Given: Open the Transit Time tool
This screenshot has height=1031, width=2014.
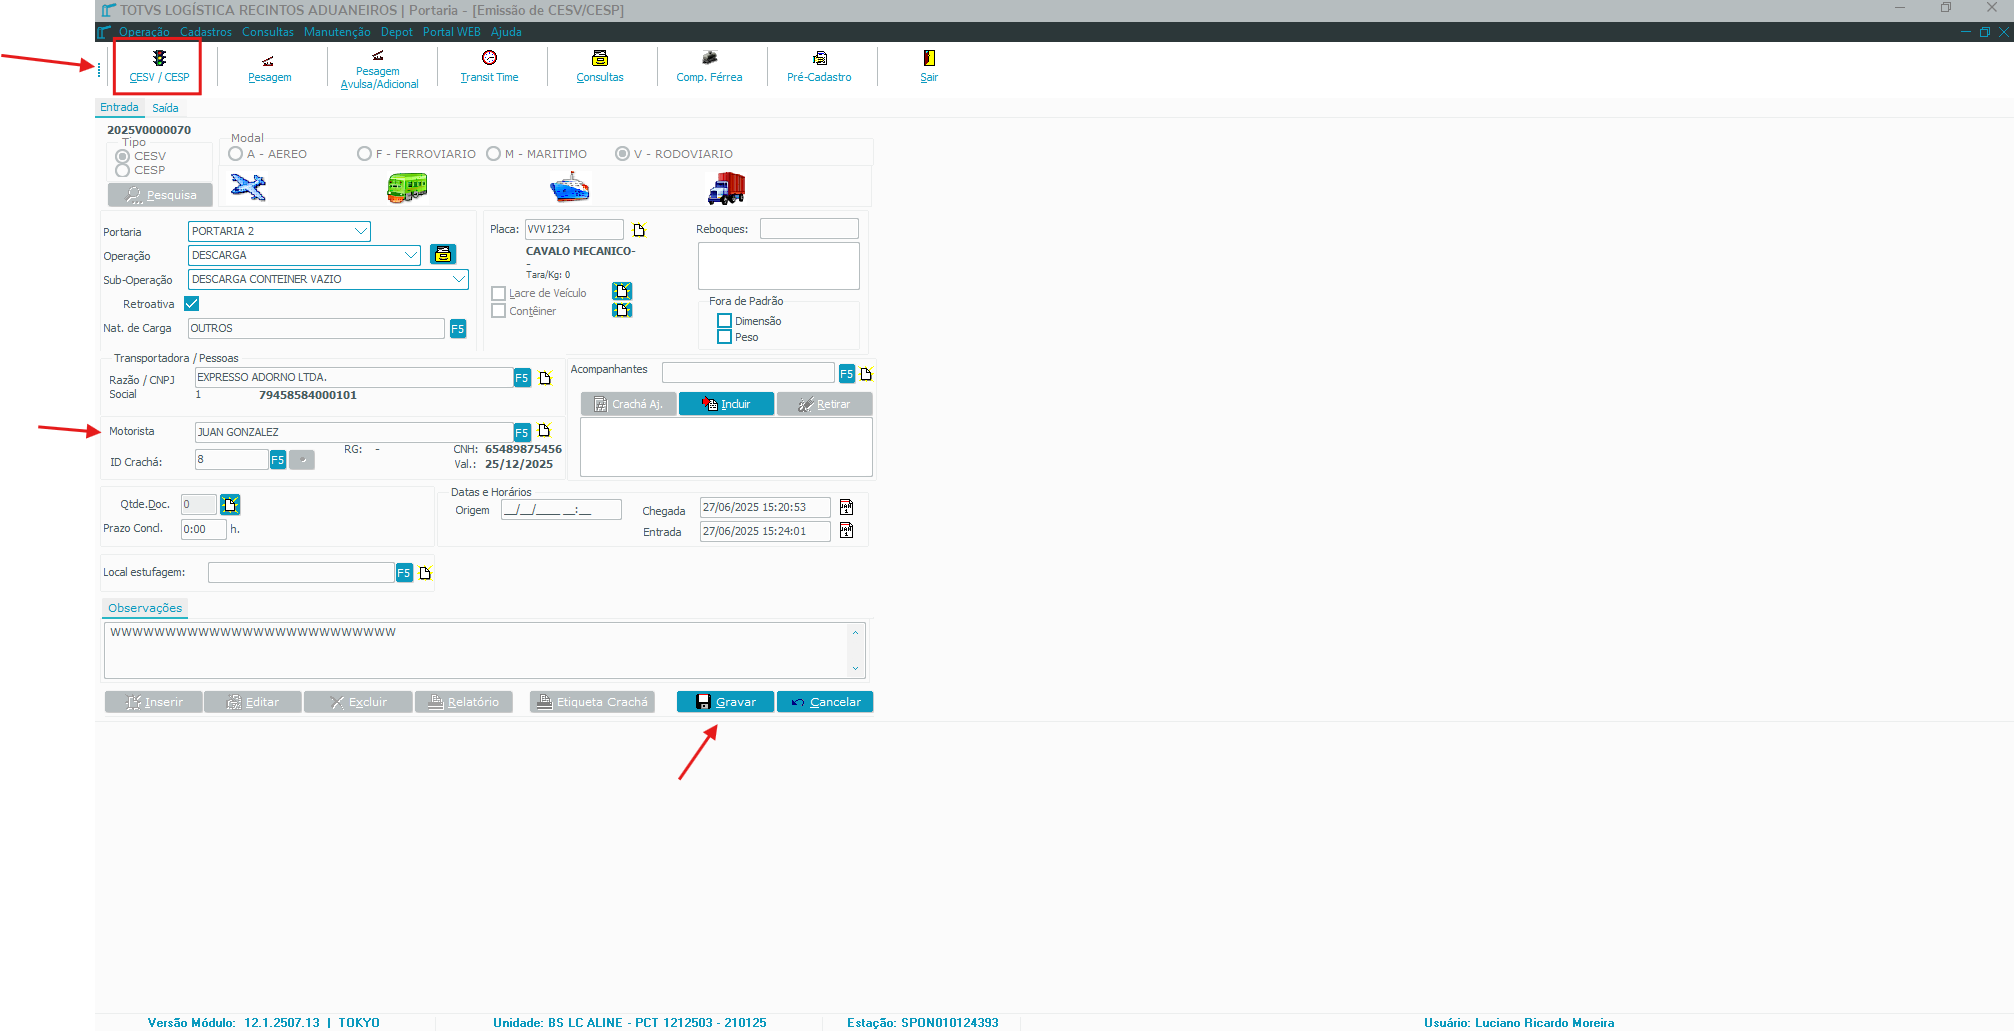Looking at the screenshot, I should point(489,67).
